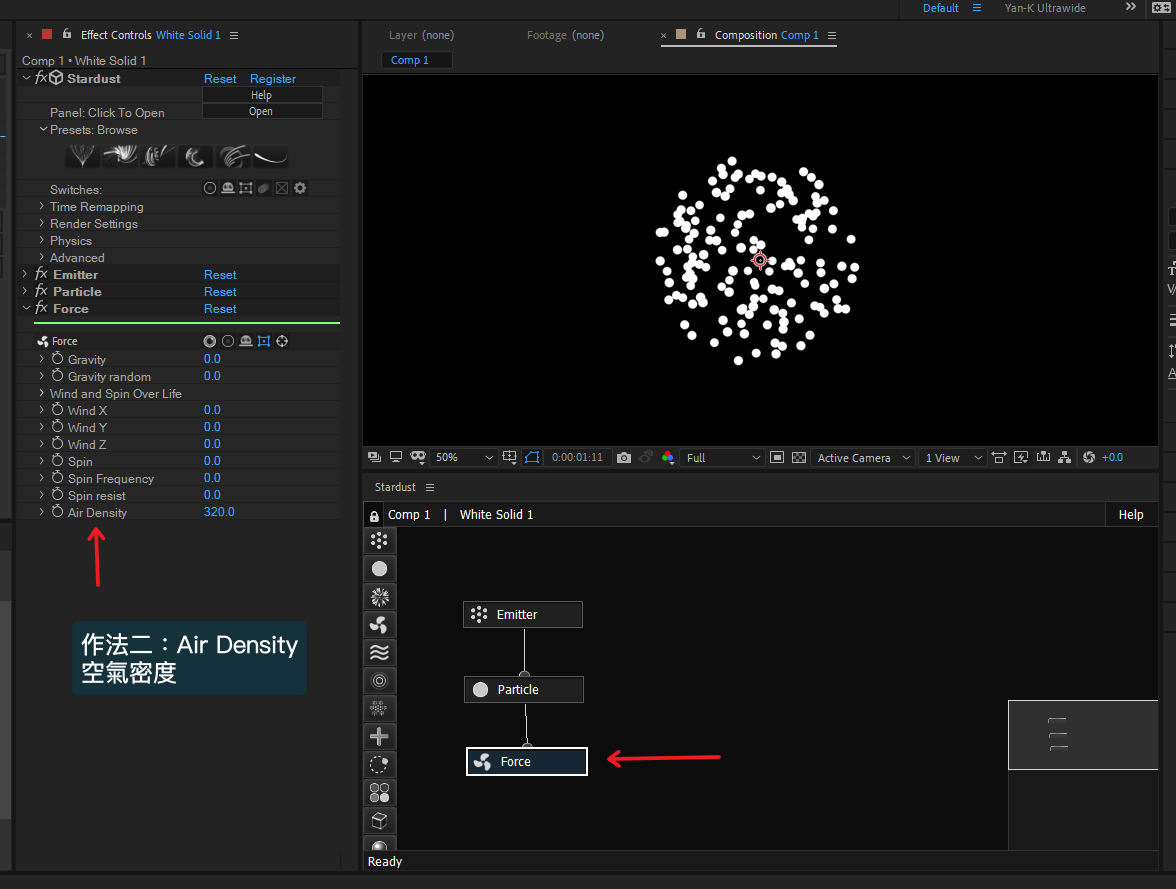
Task: Take snapshot with camera icon in viewer
Action: coord(624,458)
